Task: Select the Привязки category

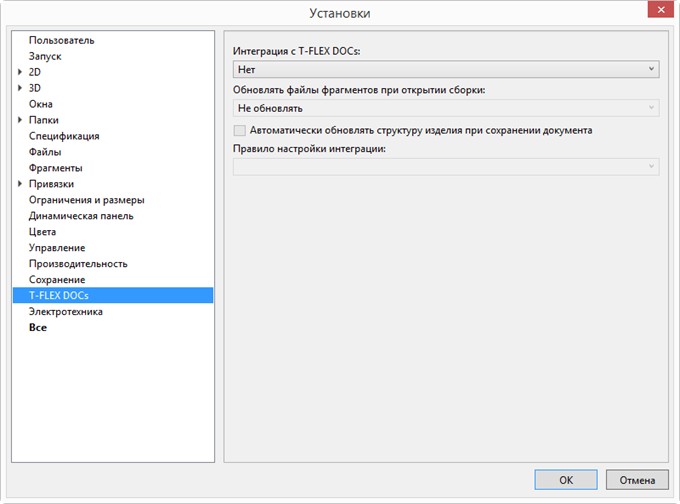Action: [51, 184]
